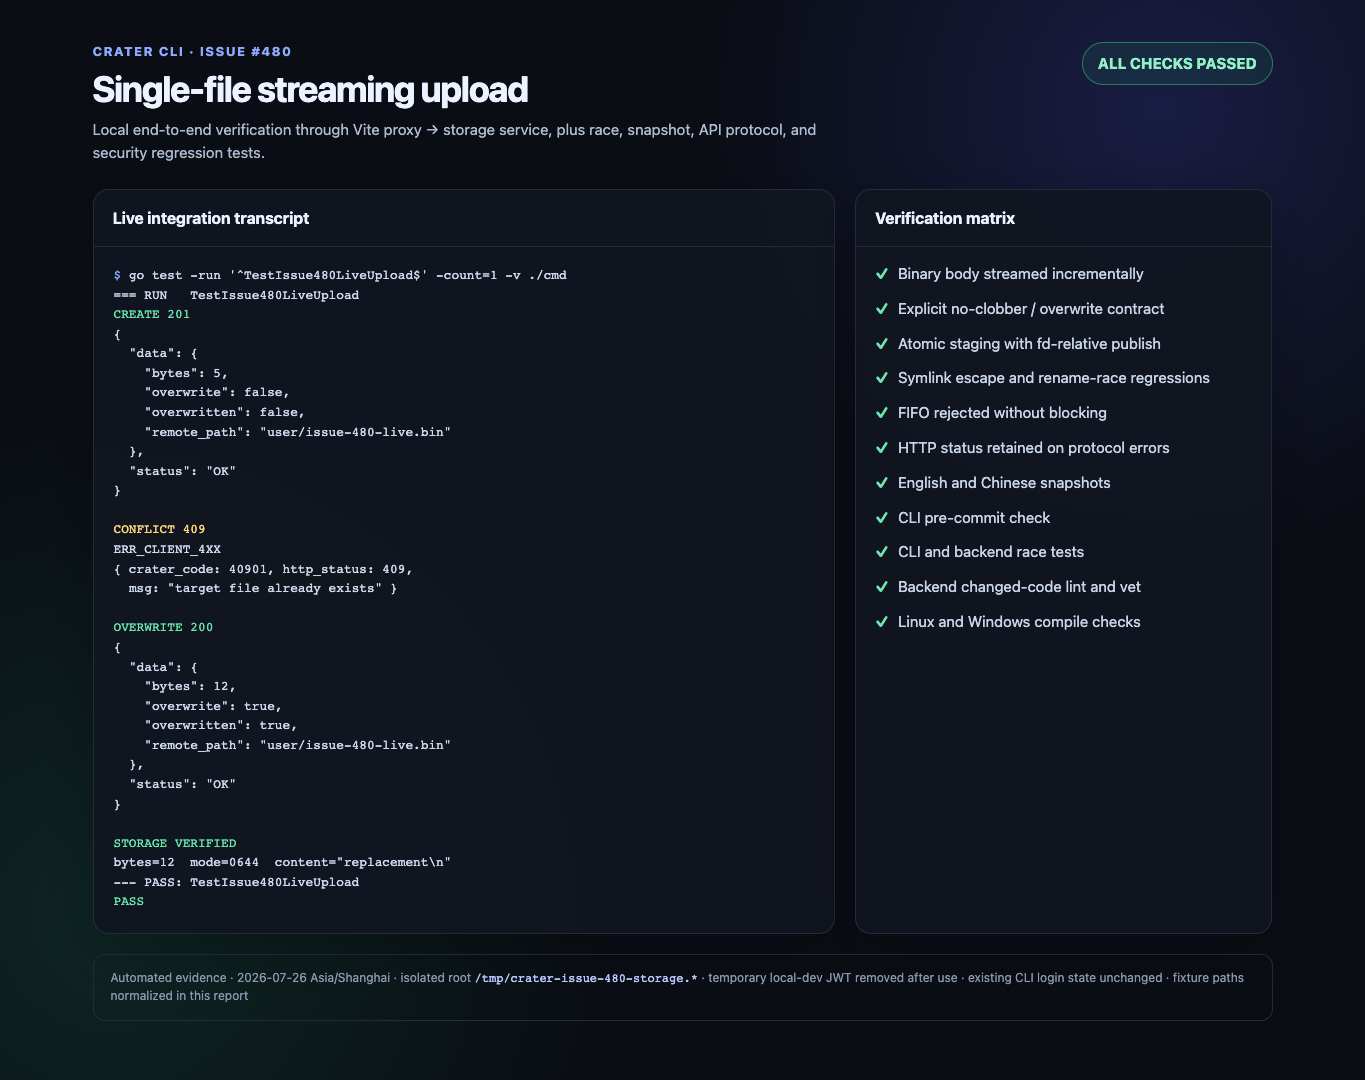This screenshot has height=1080, width=1365.
Task: Click the /tmp/crater-issue-480-storage.* path in footer
Action: click(x=586, y=978)
